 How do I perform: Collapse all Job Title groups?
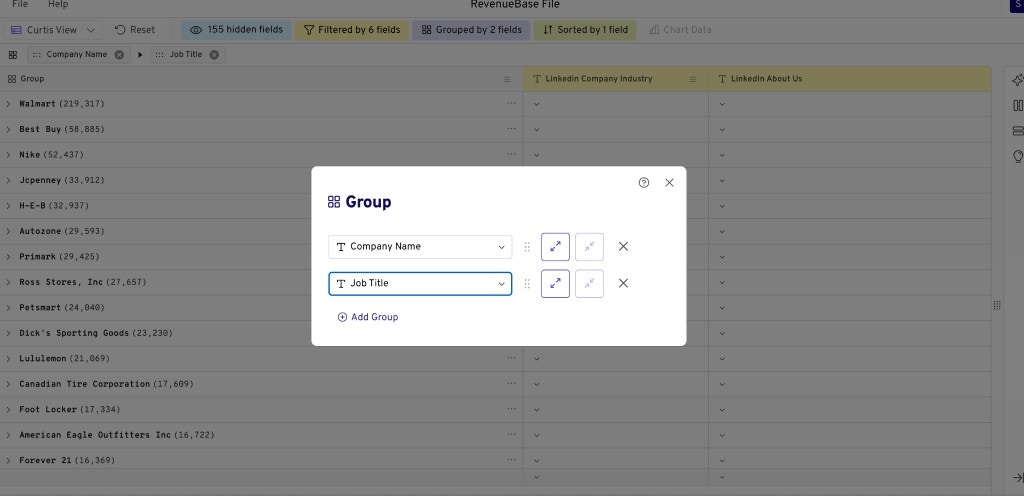tap(589, 283)
